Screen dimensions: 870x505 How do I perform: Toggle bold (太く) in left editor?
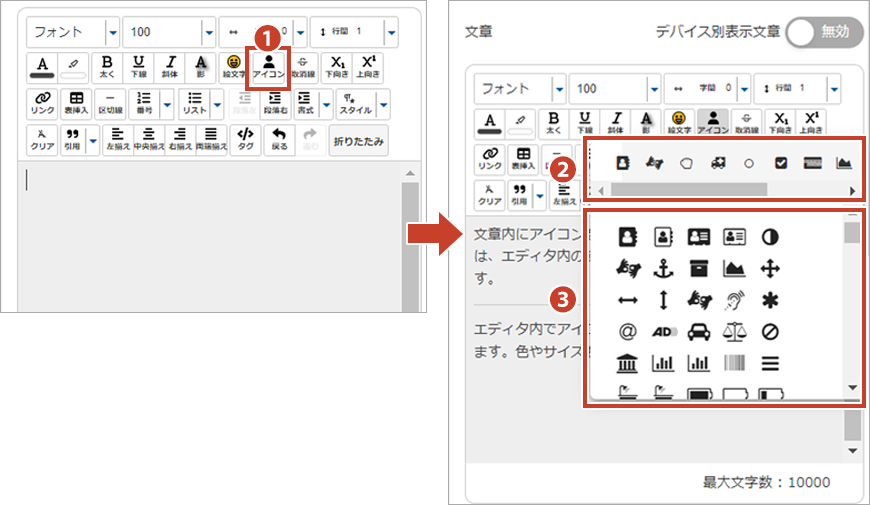click(106, 66)
